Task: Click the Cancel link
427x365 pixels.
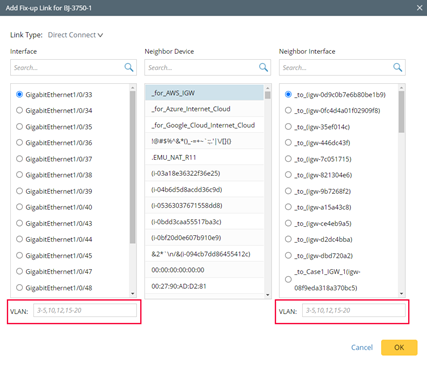Action: click(x=362, y=347)
